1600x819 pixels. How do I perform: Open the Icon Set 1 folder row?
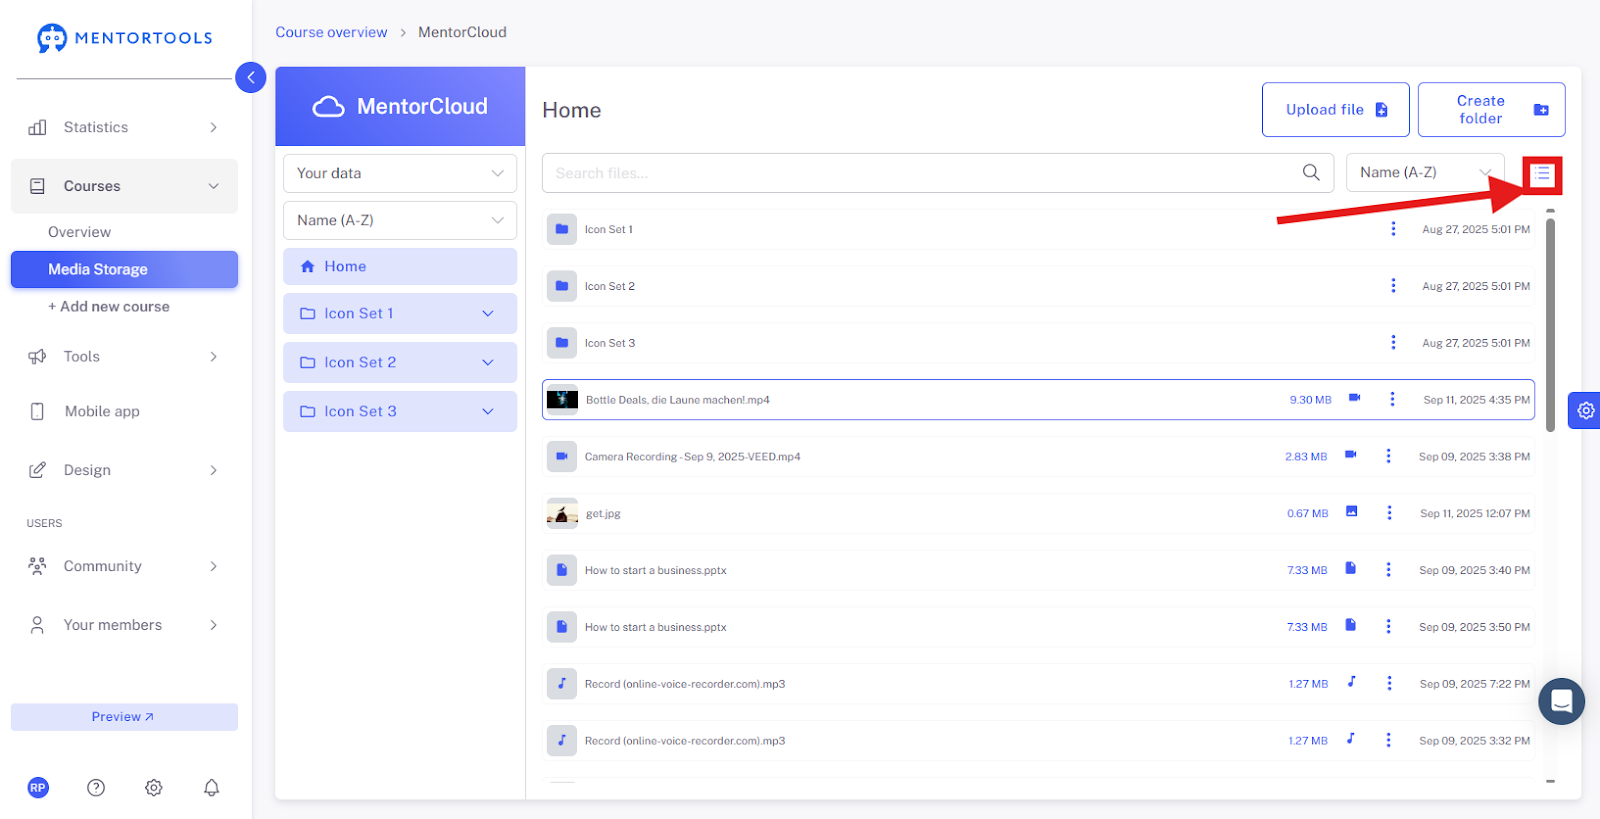(x=1038, y=229)
